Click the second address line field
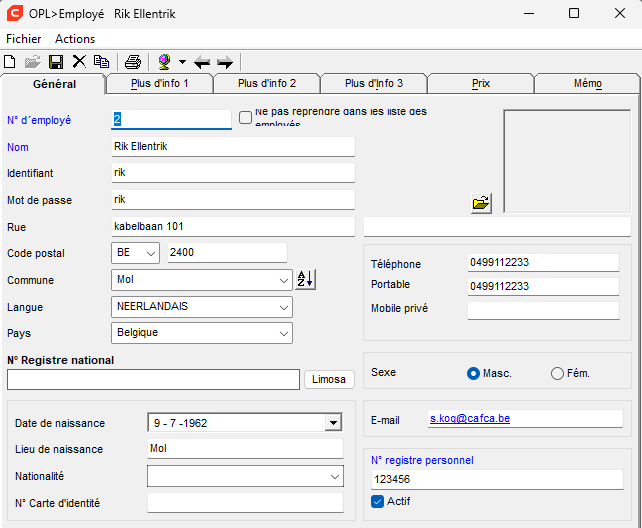642x528 pixels. 497,227
